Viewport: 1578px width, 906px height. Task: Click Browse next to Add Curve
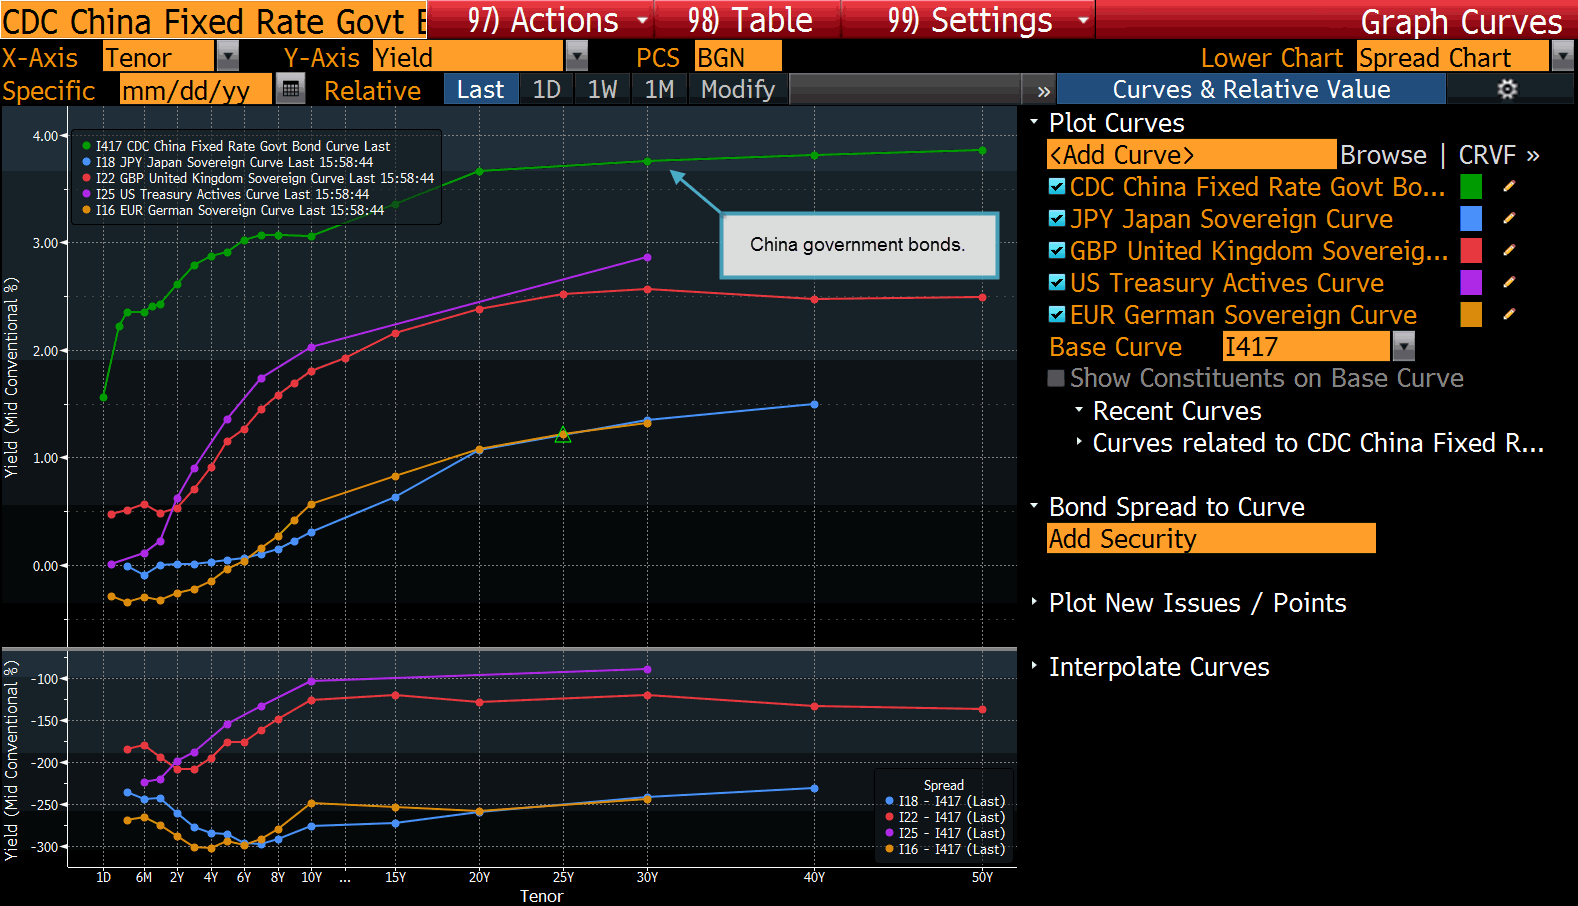point(1383,155)
